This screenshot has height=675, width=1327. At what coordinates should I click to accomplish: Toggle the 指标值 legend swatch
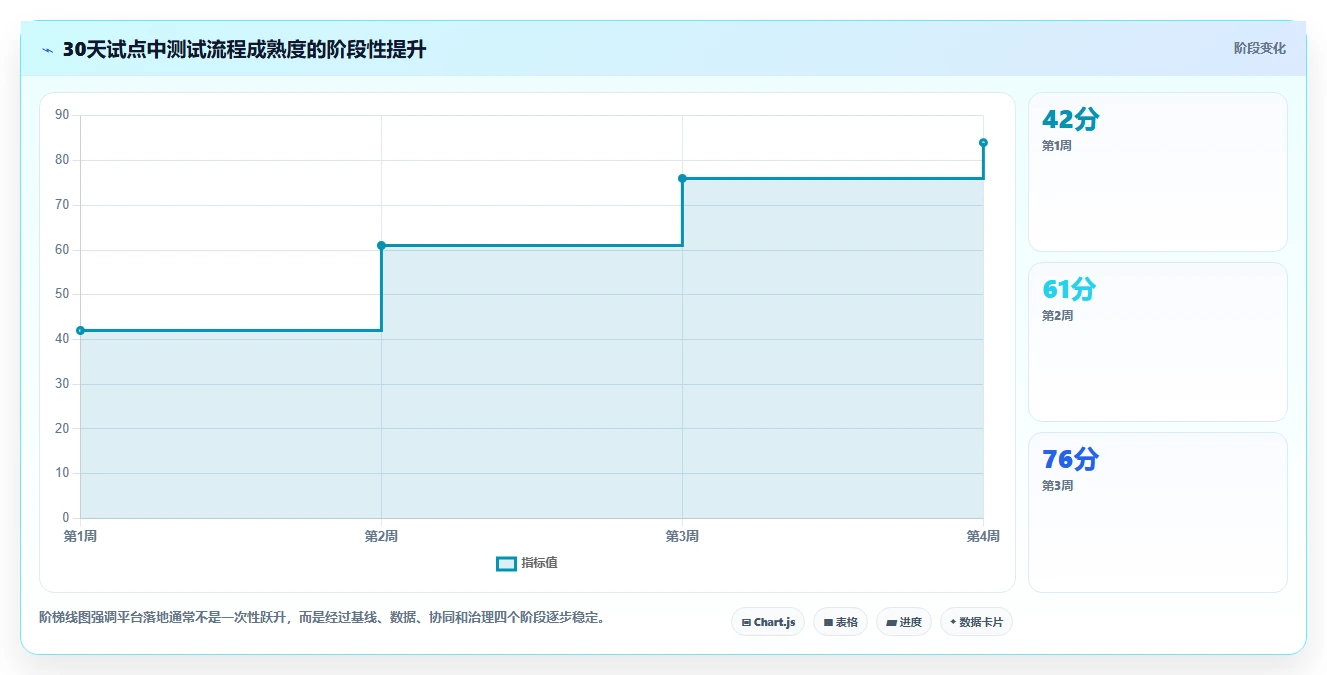tap(506, 563)
